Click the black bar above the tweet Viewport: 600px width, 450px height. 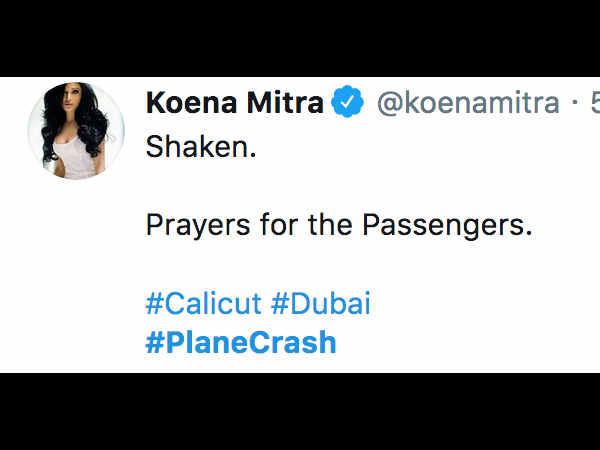(300, 38)
